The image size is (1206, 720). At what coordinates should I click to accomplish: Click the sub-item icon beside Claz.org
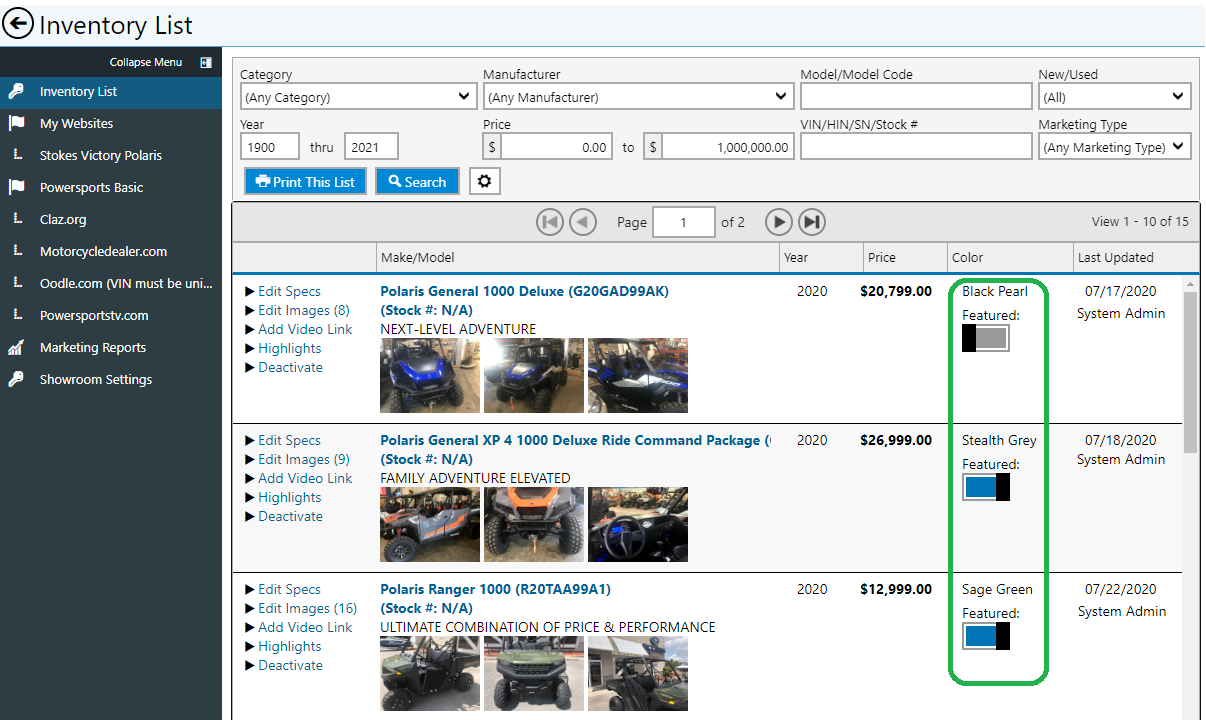pos(17,219)
